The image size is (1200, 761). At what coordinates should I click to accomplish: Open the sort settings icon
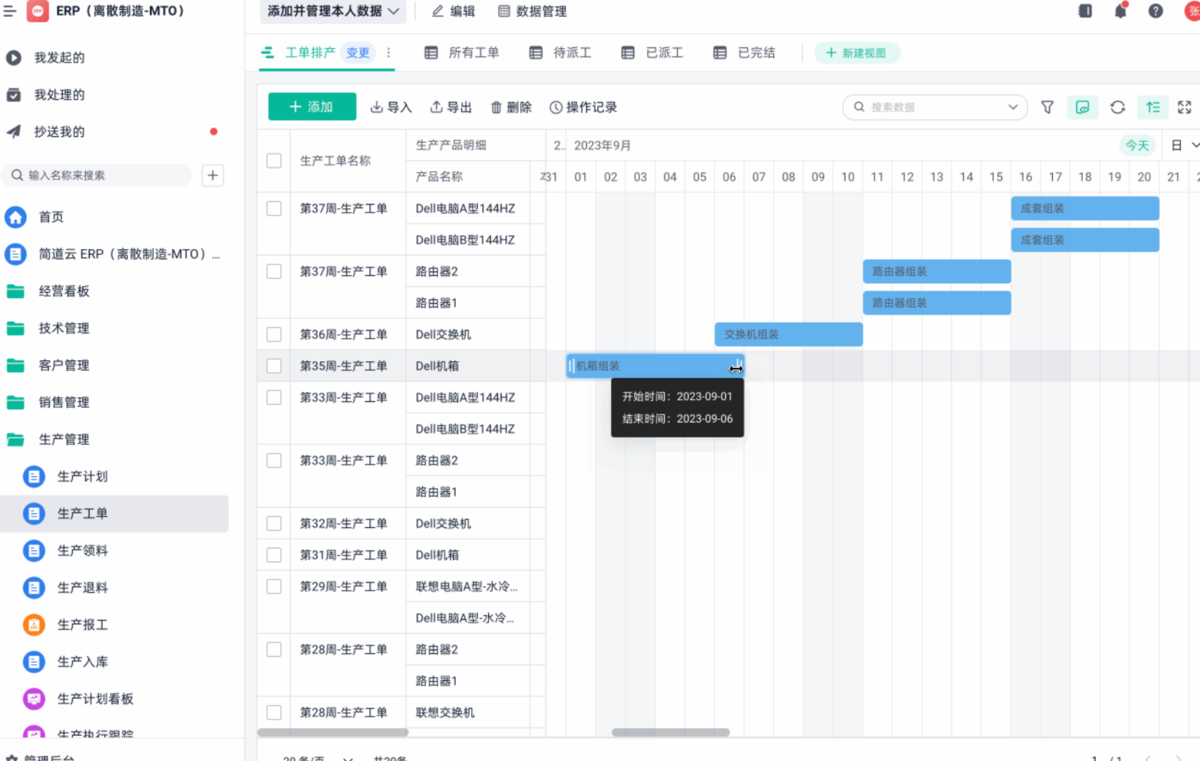pos(1153,107)
